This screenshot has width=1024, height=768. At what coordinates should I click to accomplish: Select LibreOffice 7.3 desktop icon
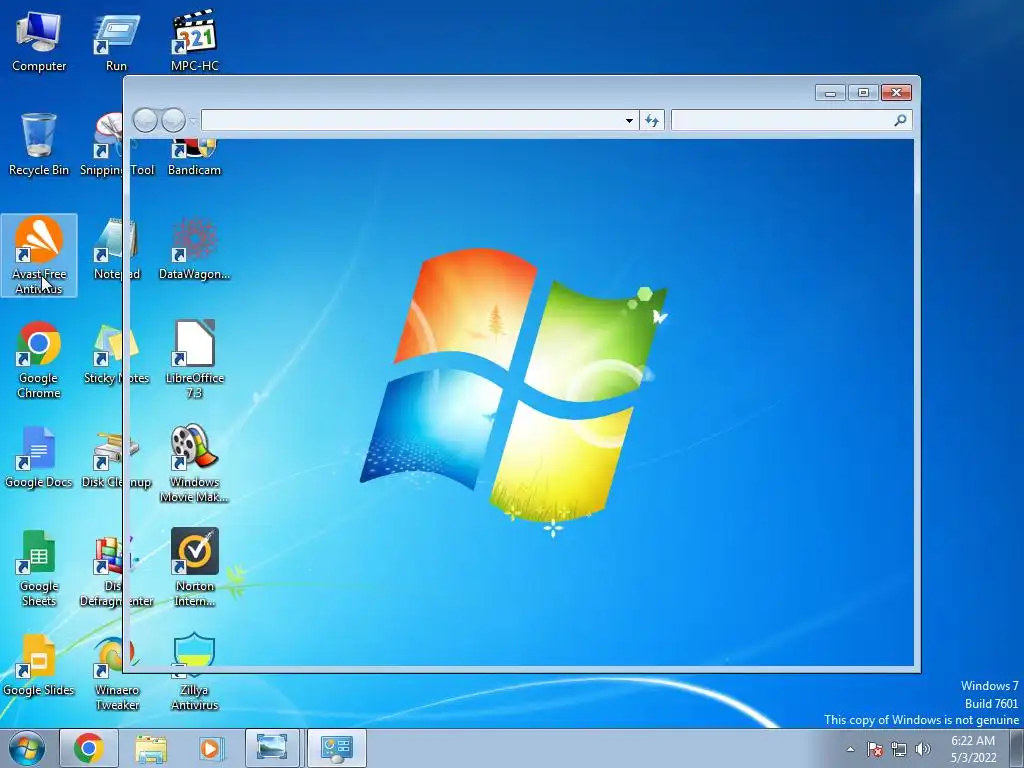point(194,360)
